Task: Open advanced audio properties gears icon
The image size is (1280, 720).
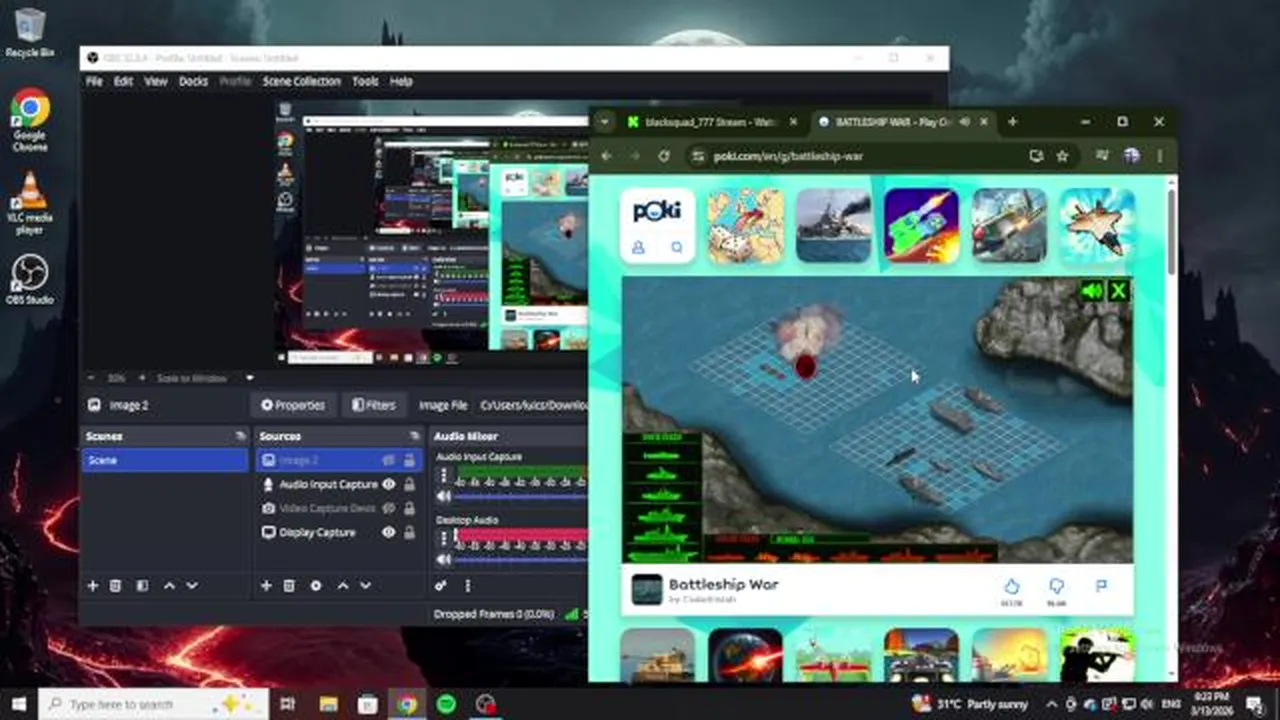Action: click(441, 586)
